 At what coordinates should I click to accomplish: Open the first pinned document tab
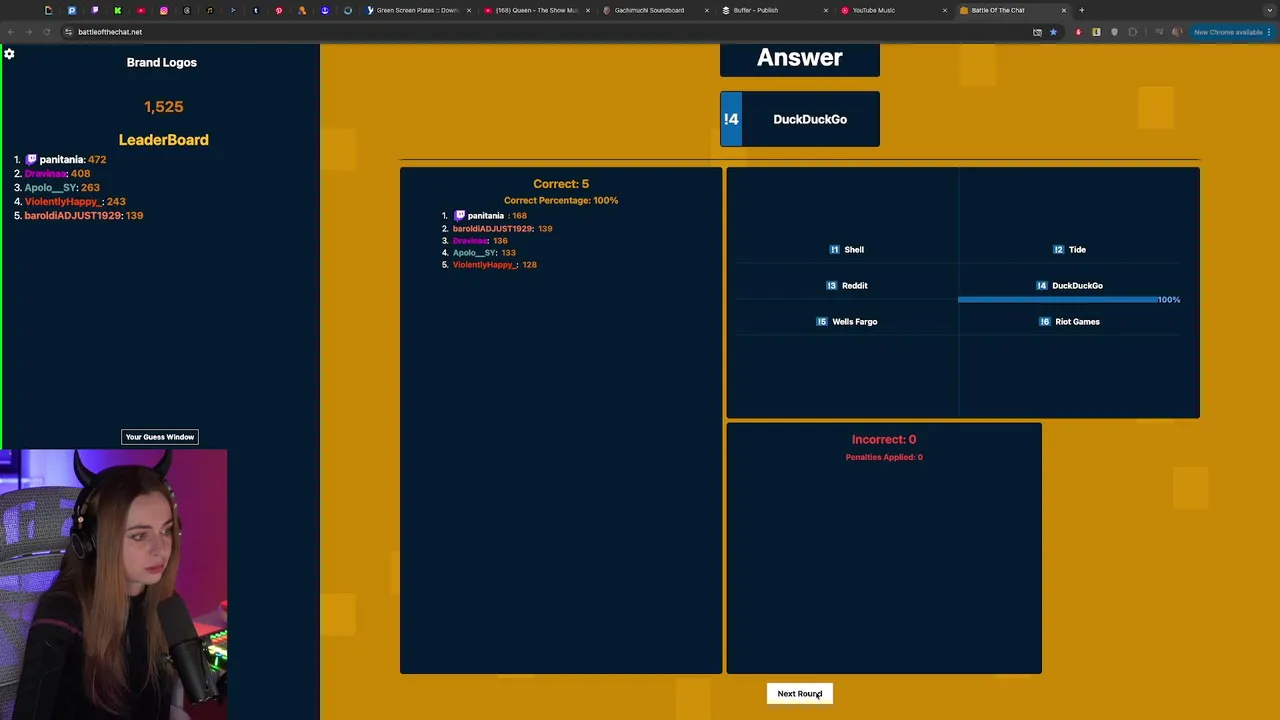(49, 10)
